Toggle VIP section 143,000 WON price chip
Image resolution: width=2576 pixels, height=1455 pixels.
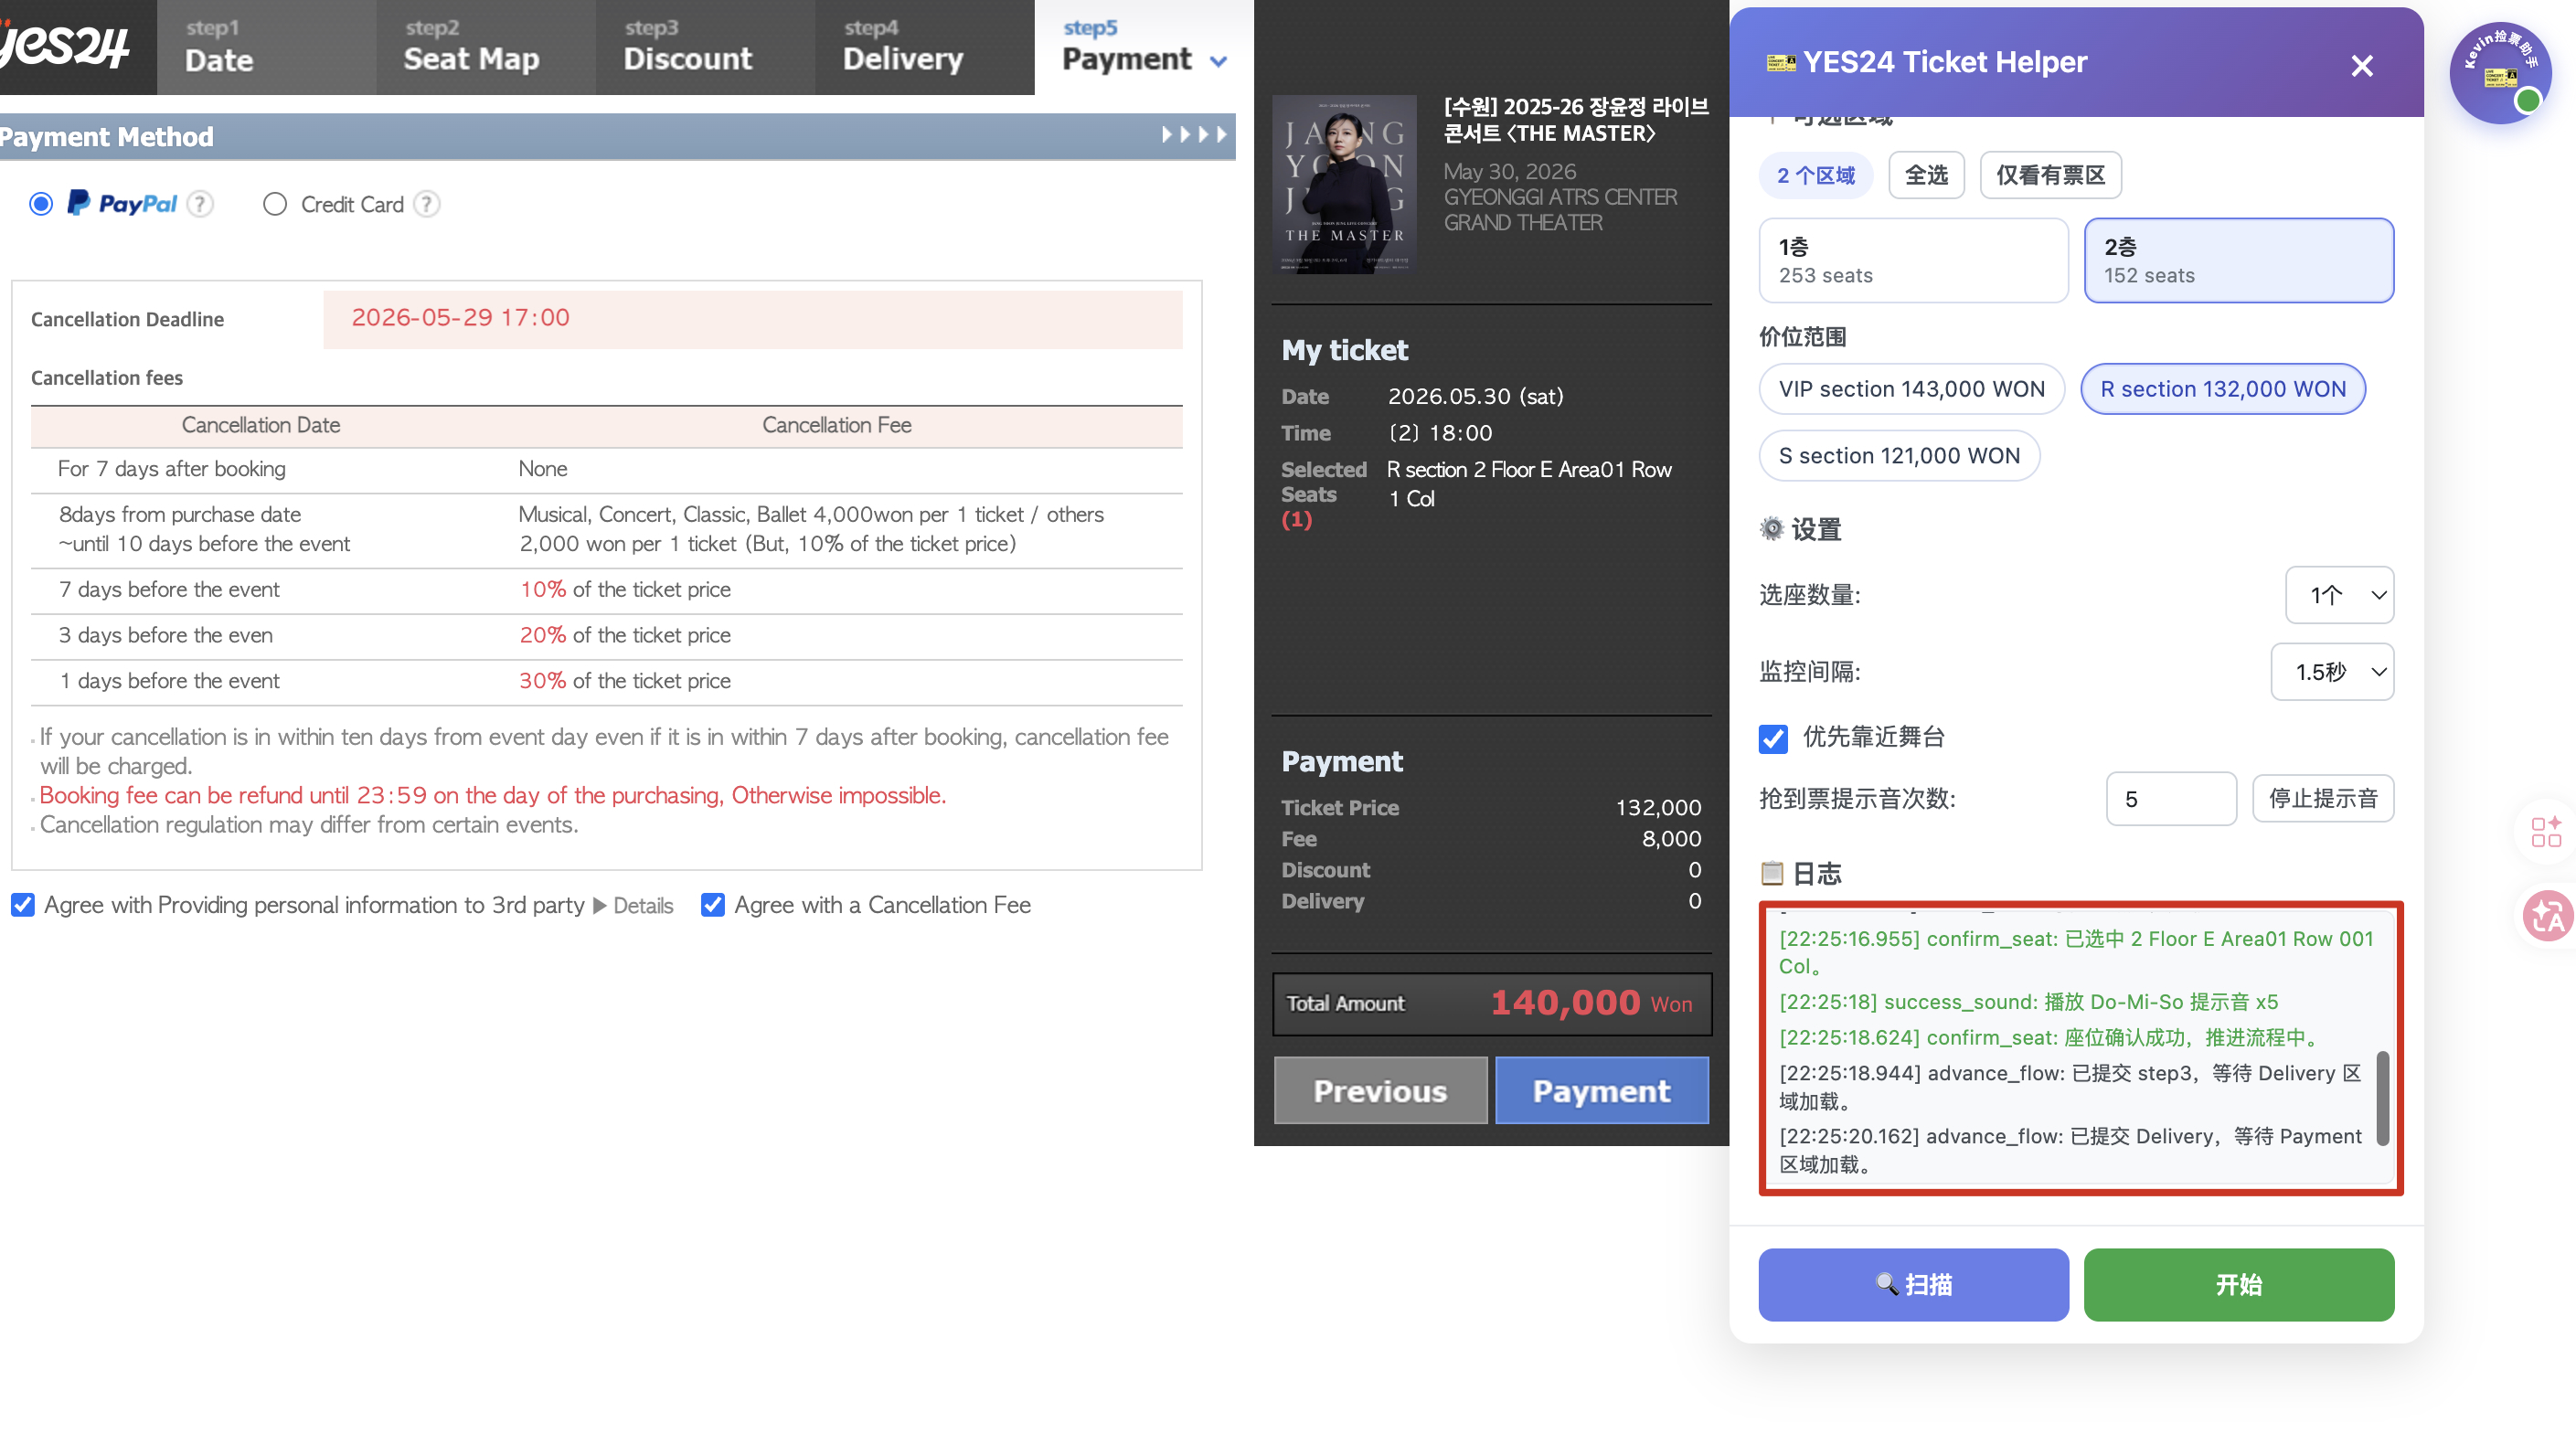point(1911,389)
